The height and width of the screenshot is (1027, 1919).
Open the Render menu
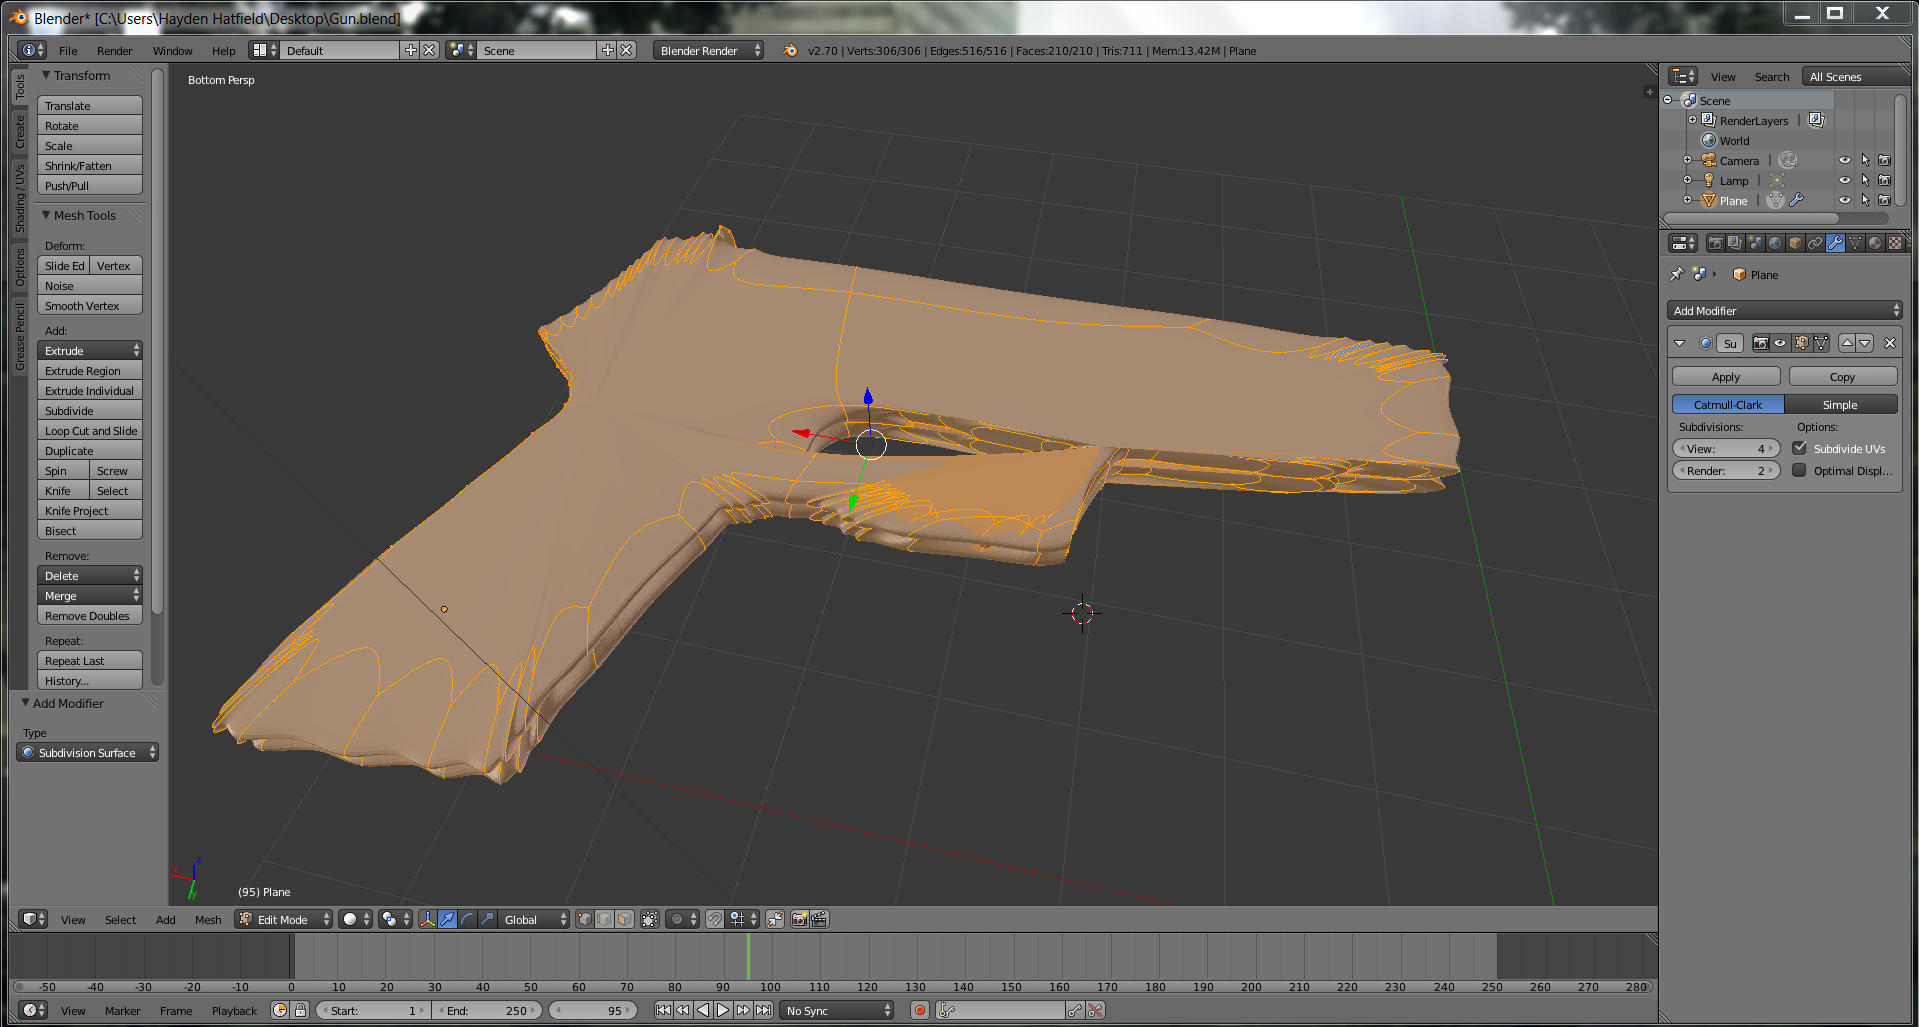(114, 50)
